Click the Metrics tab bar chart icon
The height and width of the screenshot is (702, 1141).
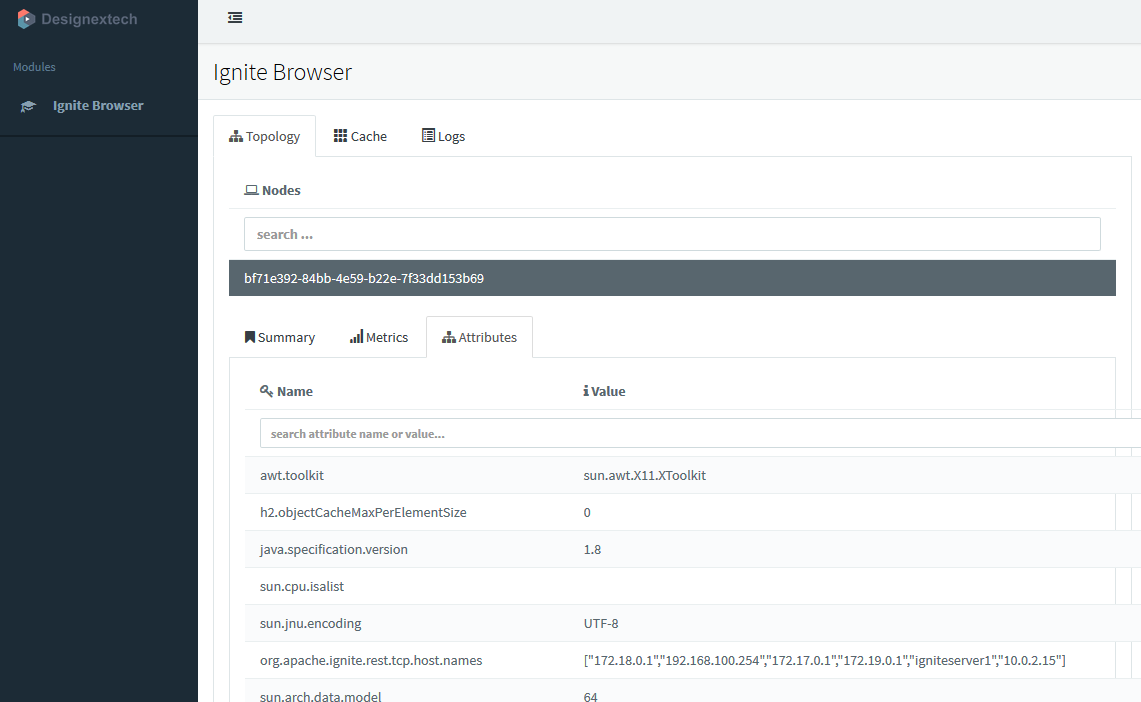357,337
